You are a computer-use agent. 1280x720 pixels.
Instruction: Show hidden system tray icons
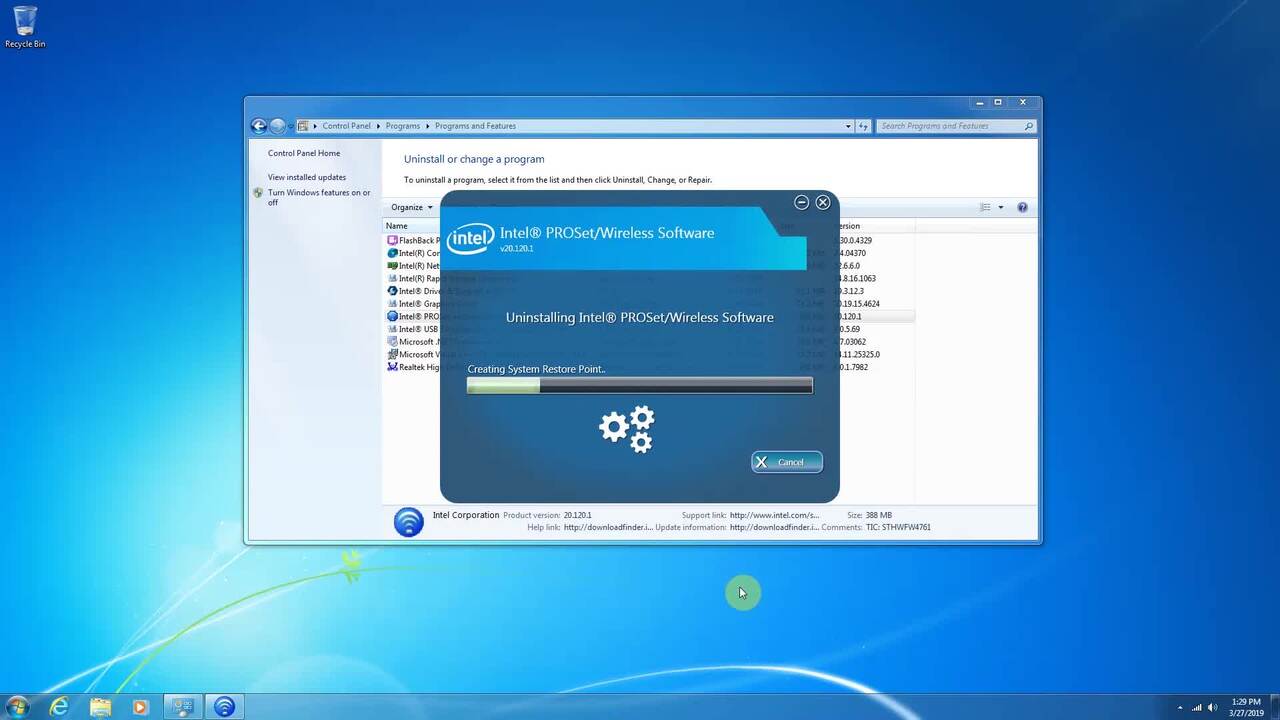(x=1179, y=707)
